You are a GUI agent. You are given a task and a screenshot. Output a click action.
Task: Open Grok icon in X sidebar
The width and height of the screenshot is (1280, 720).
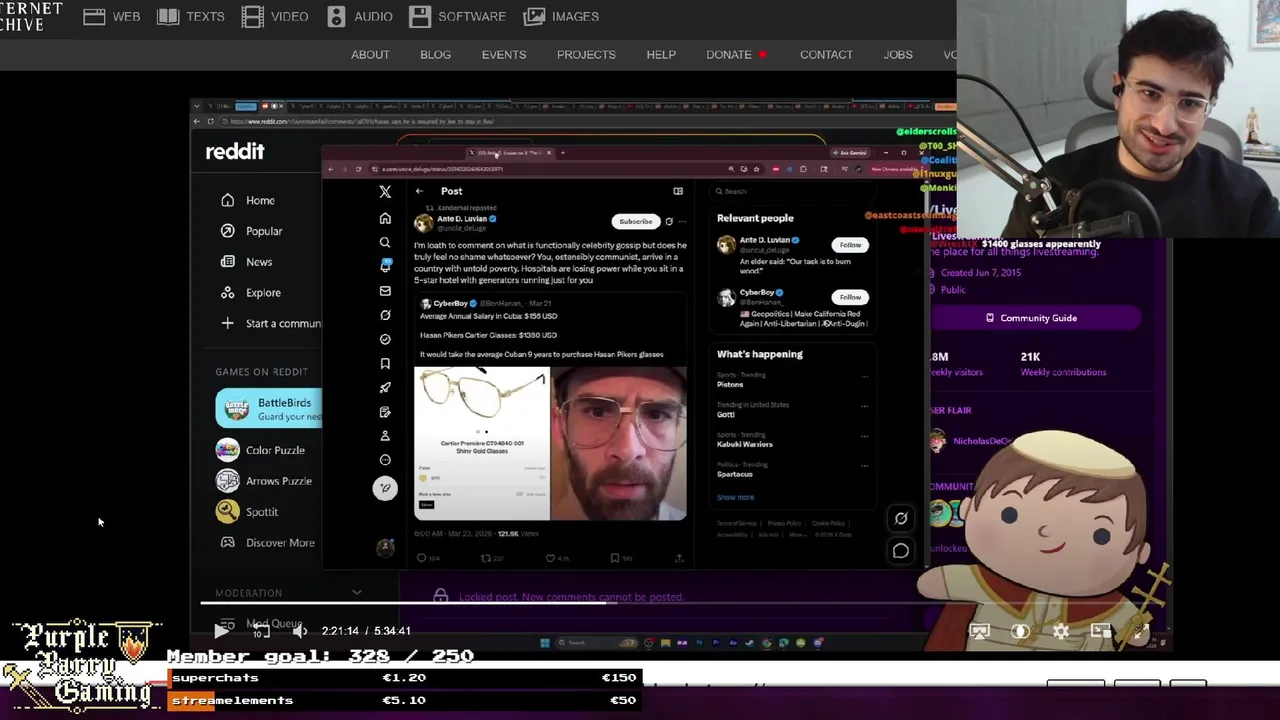tap(385, 315)
